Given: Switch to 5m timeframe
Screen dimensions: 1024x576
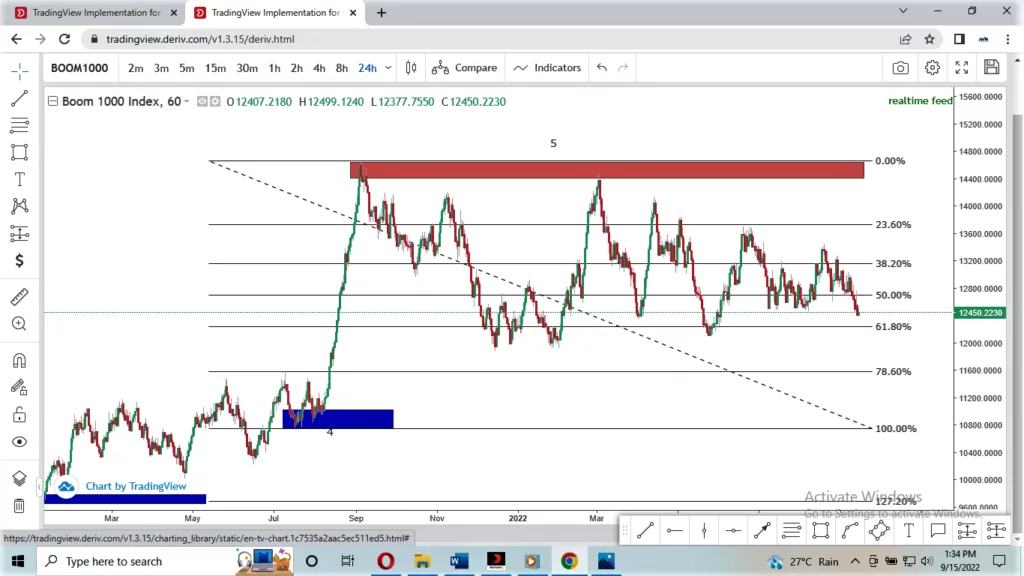Looking at the screenshot, I should click(187, 68).
